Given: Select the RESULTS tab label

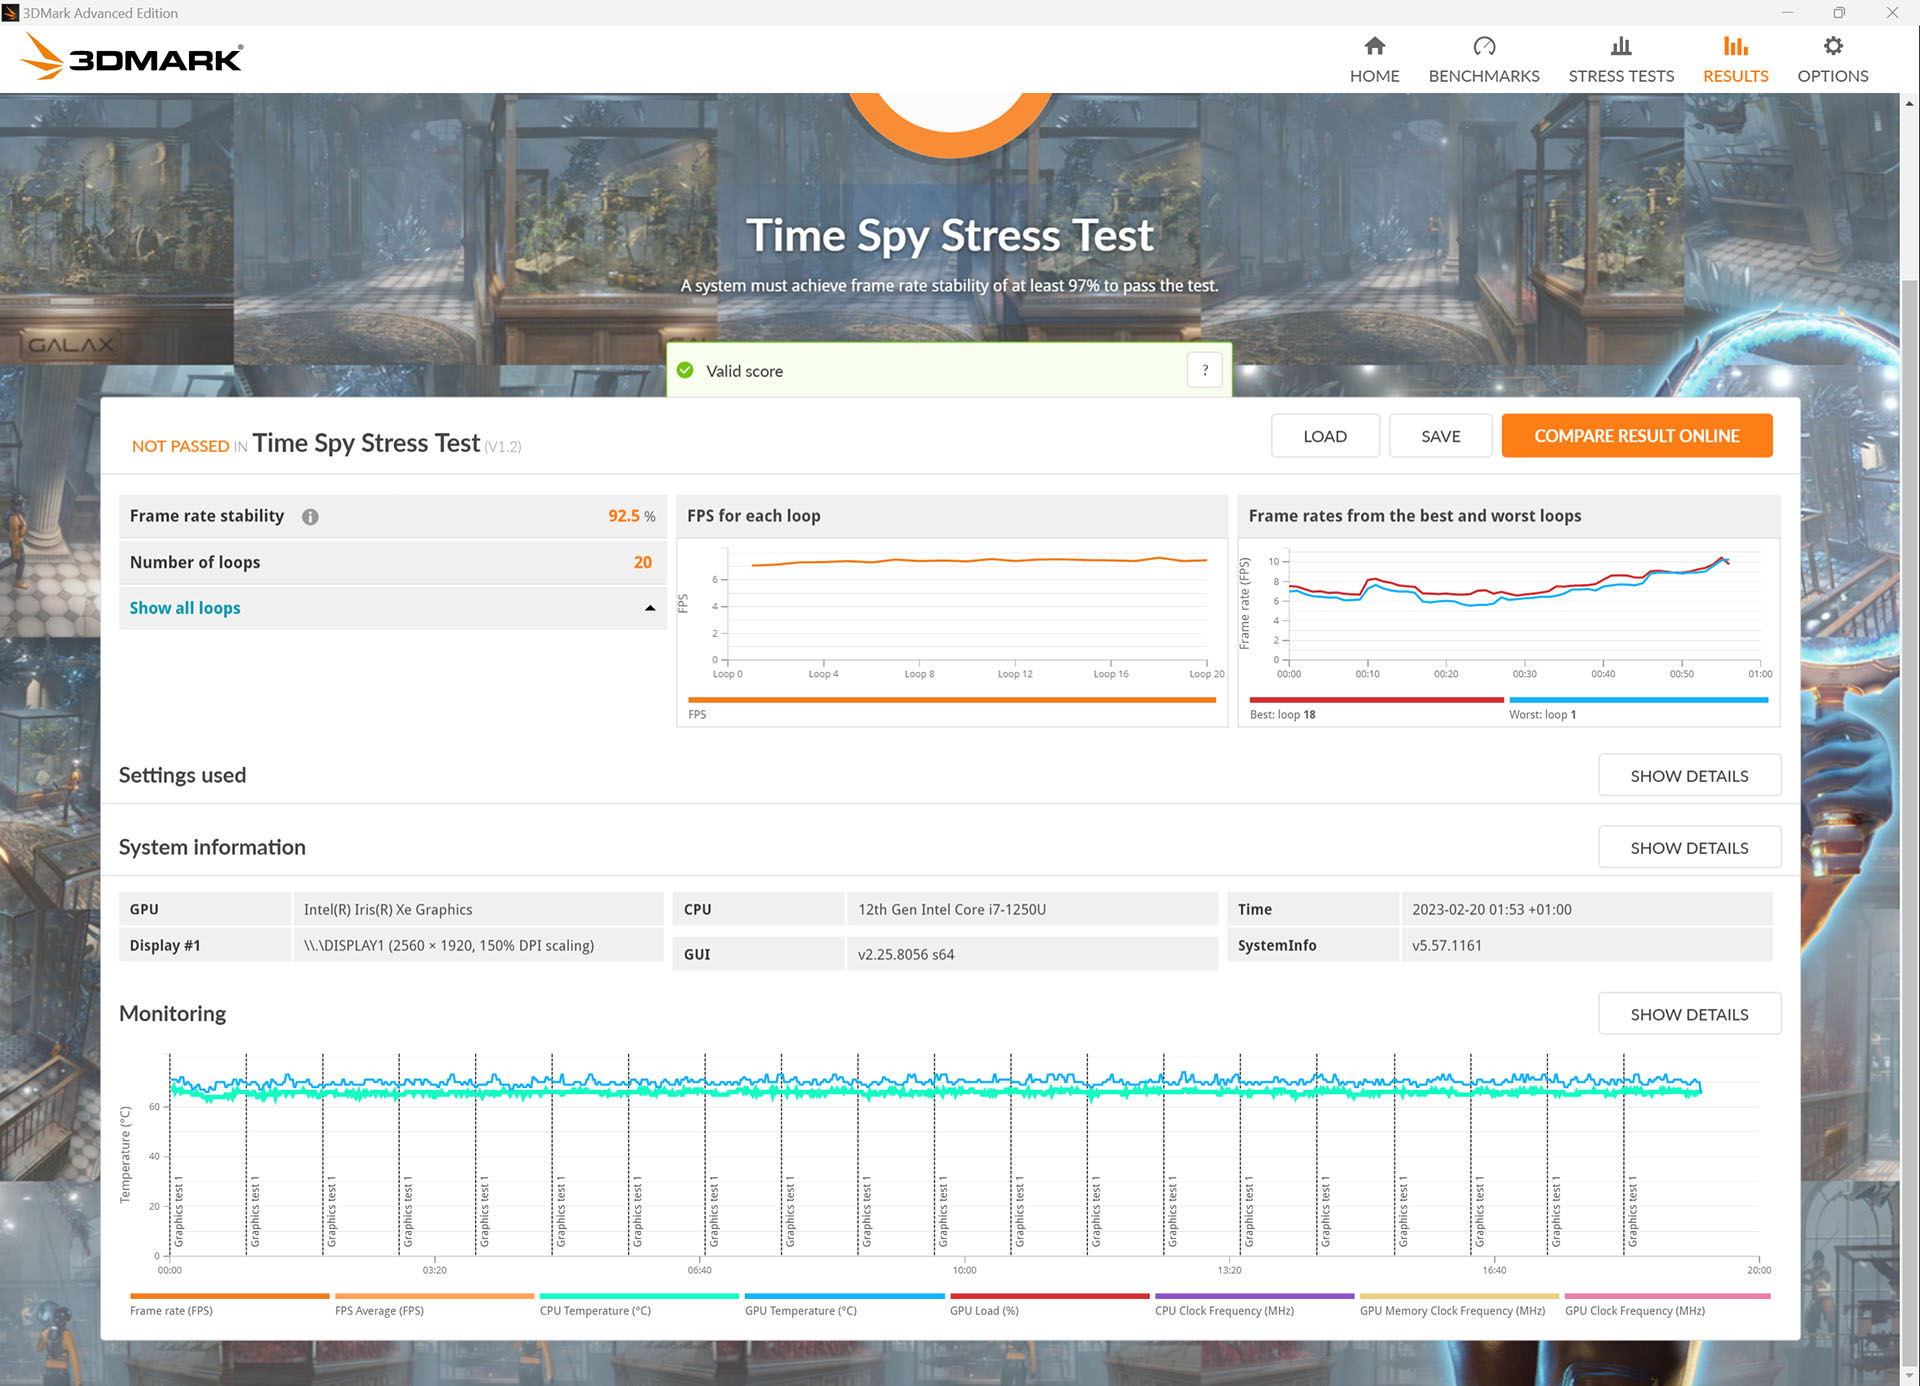Looking at the screenshot, I should click(x=1735, y=76).
